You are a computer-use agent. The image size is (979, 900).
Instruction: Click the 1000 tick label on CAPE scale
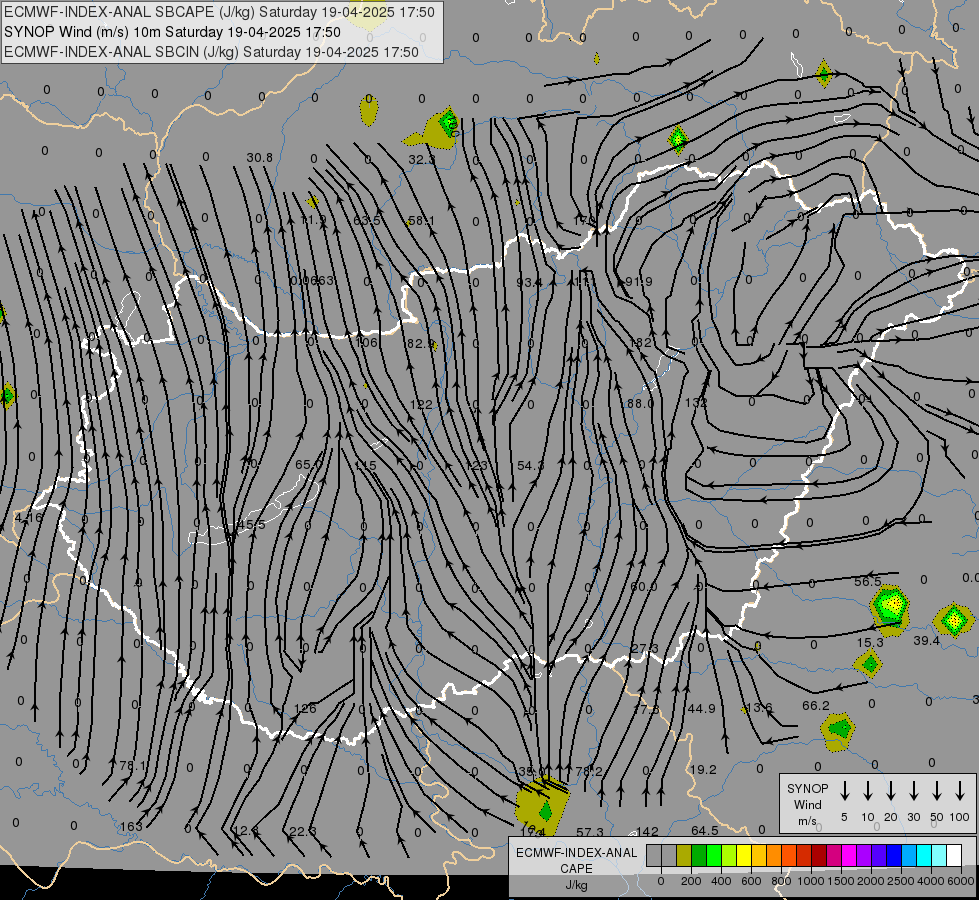811,881
